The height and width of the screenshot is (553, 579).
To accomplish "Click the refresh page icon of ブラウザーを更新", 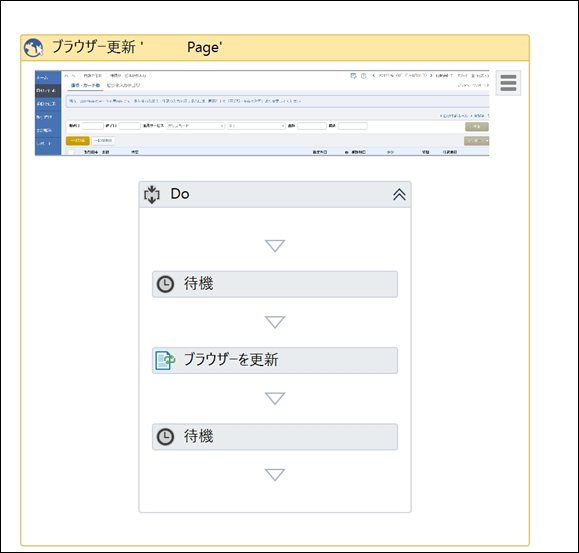I will (165, 360).
